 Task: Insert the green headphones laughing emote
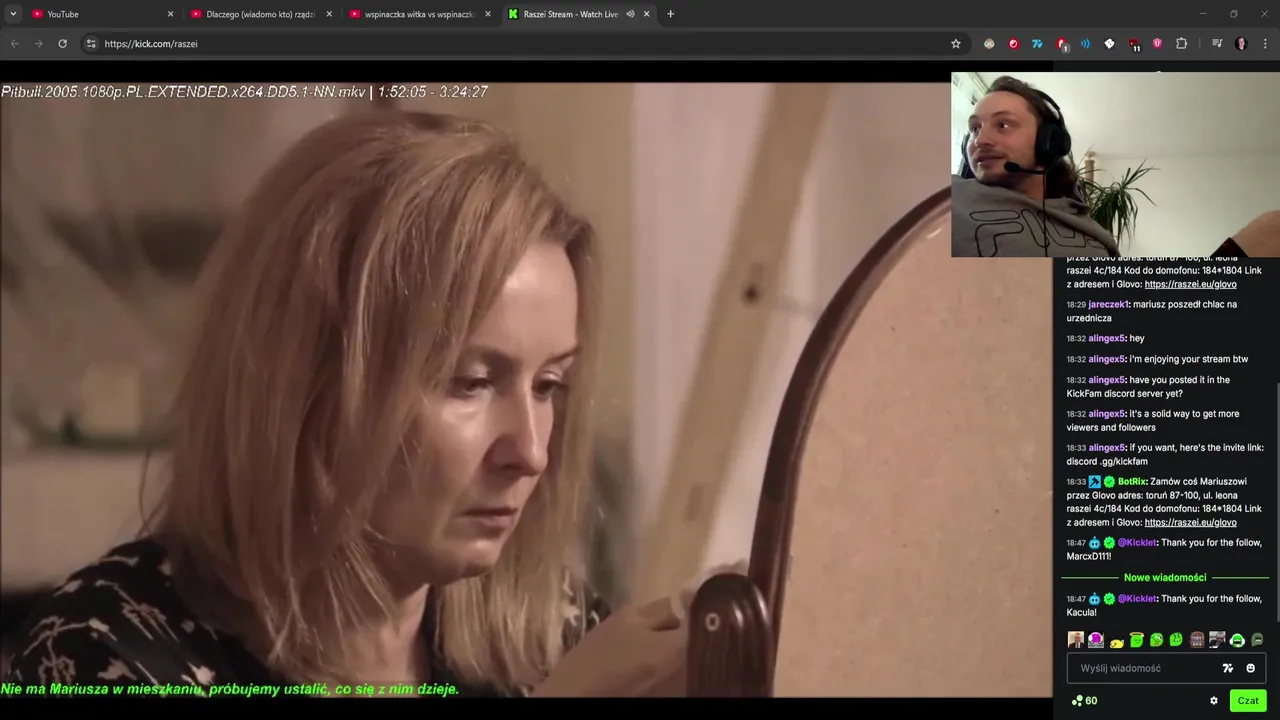[x=1237, y=640]
